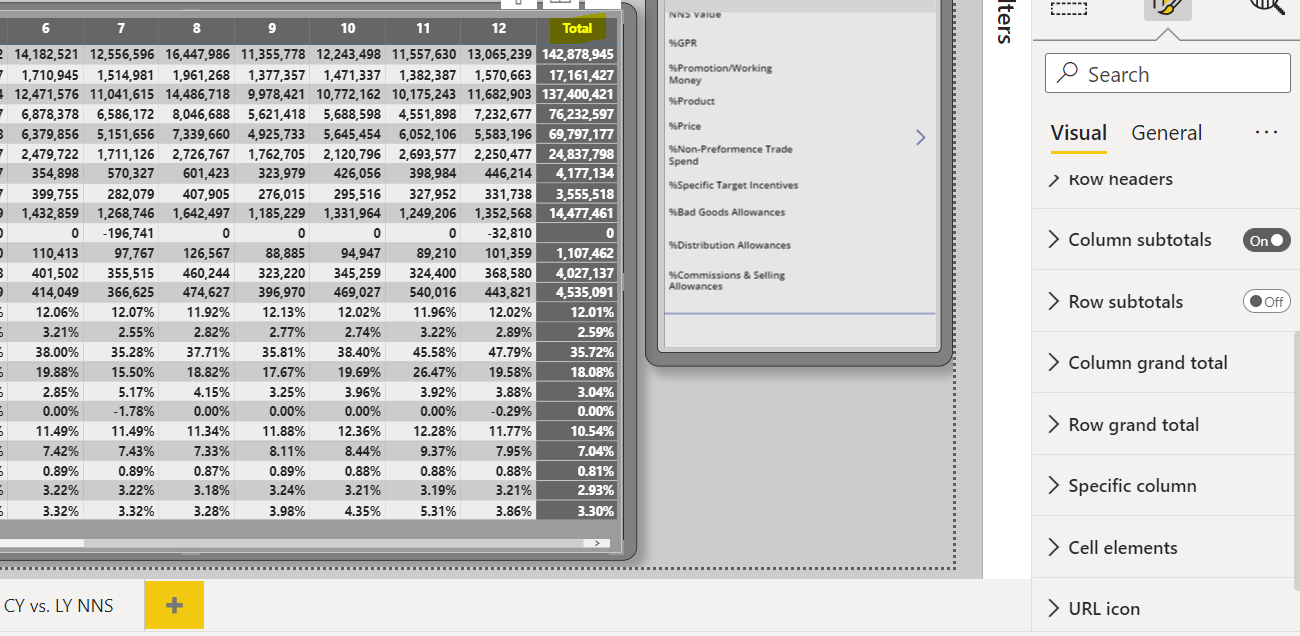Click into the format Search field

1168,73
